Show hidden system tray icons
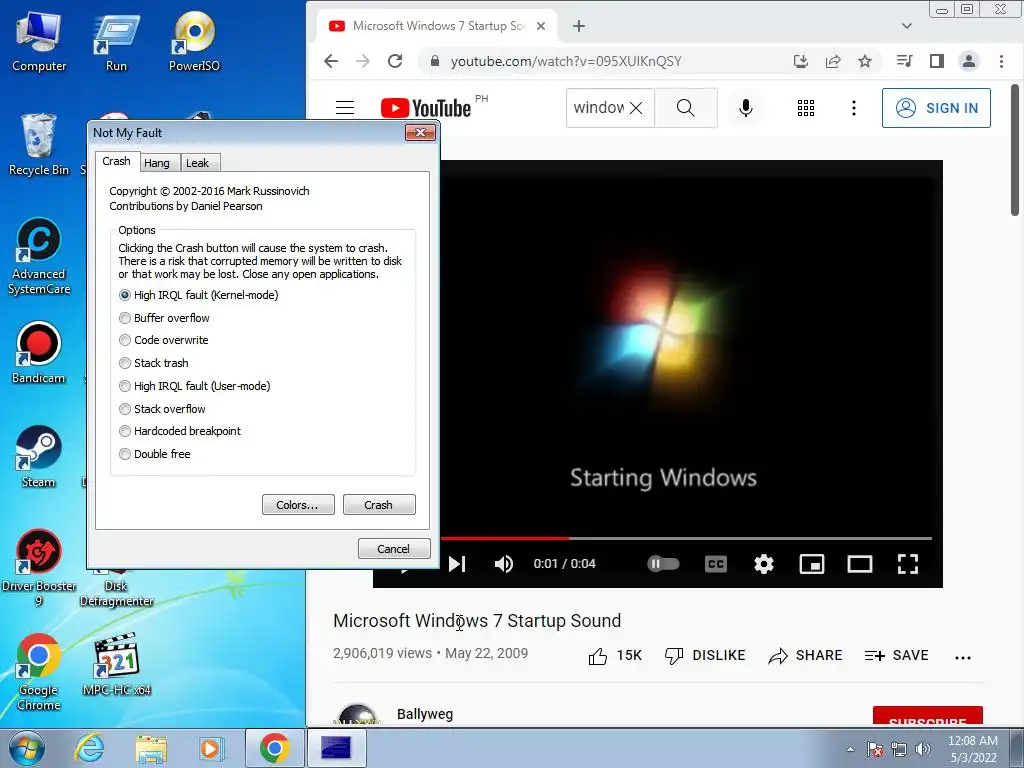The width and height of the screenshot is (1024, 768). point(850,749)
